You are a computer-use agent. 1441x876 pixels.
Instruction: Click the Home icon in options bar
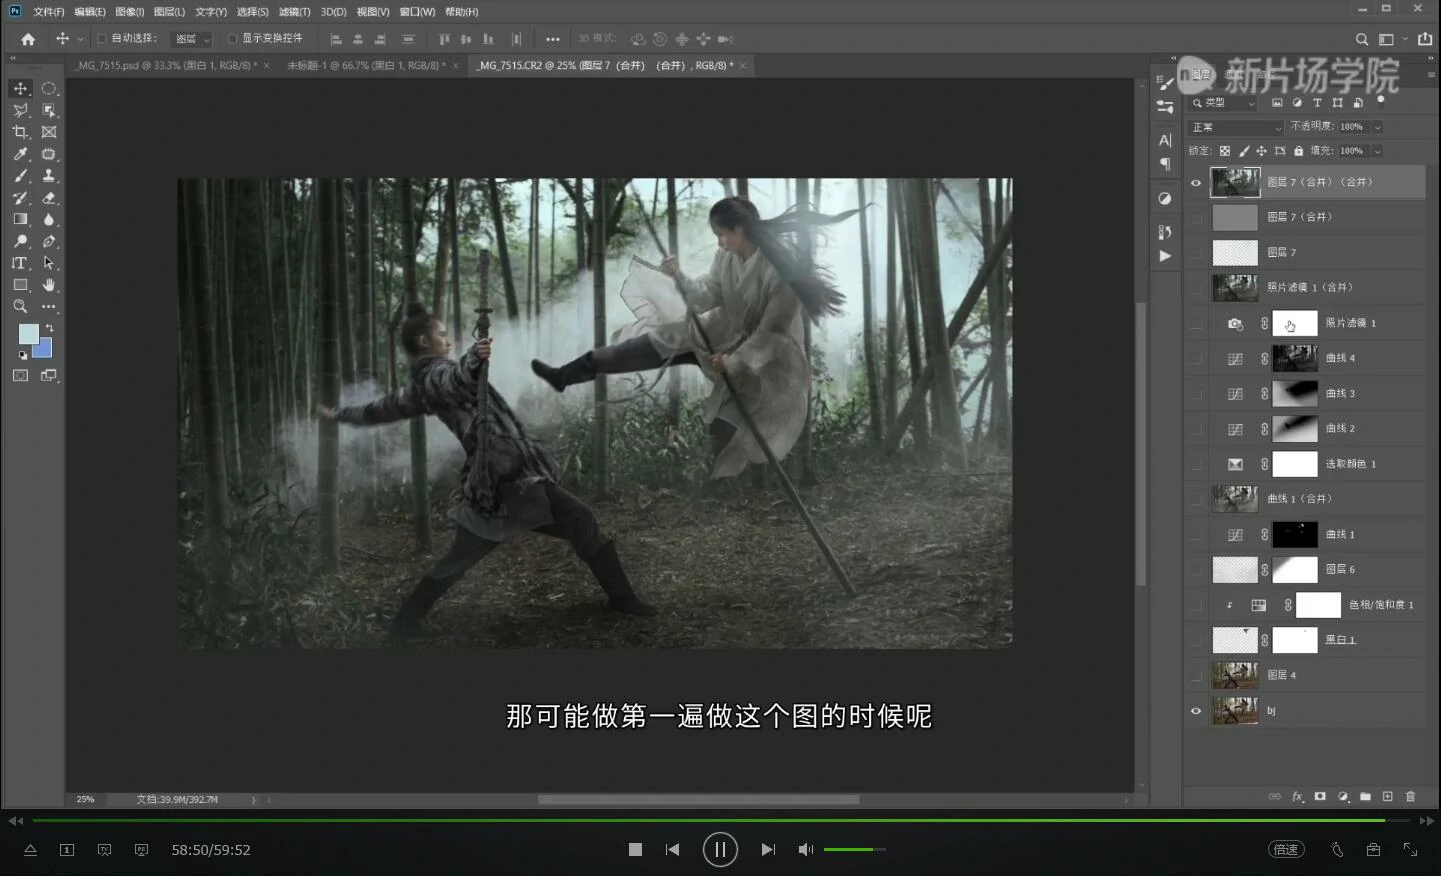28,39
